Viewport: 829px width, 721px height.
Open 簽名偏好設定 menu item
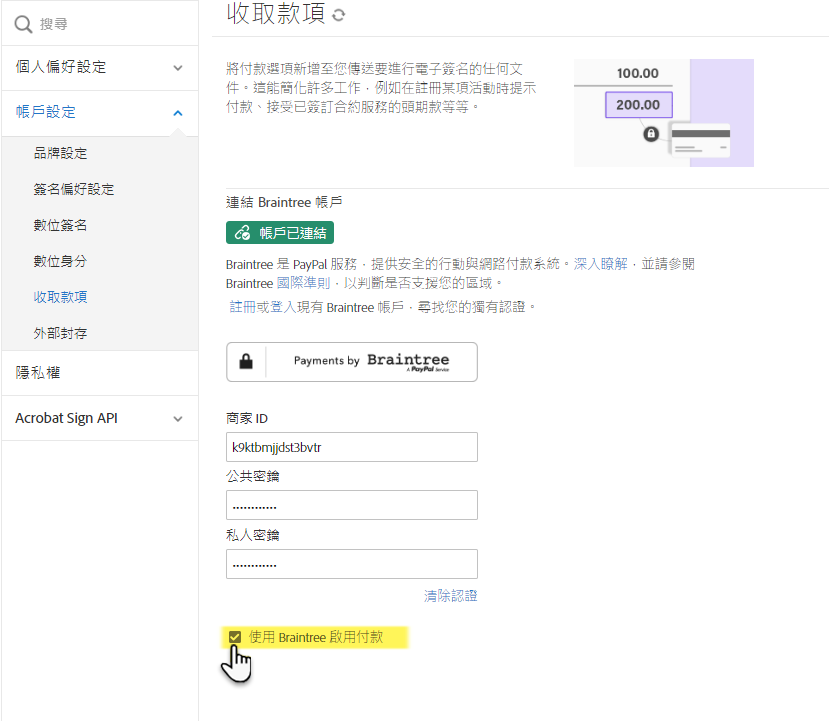tap(73, 189)
